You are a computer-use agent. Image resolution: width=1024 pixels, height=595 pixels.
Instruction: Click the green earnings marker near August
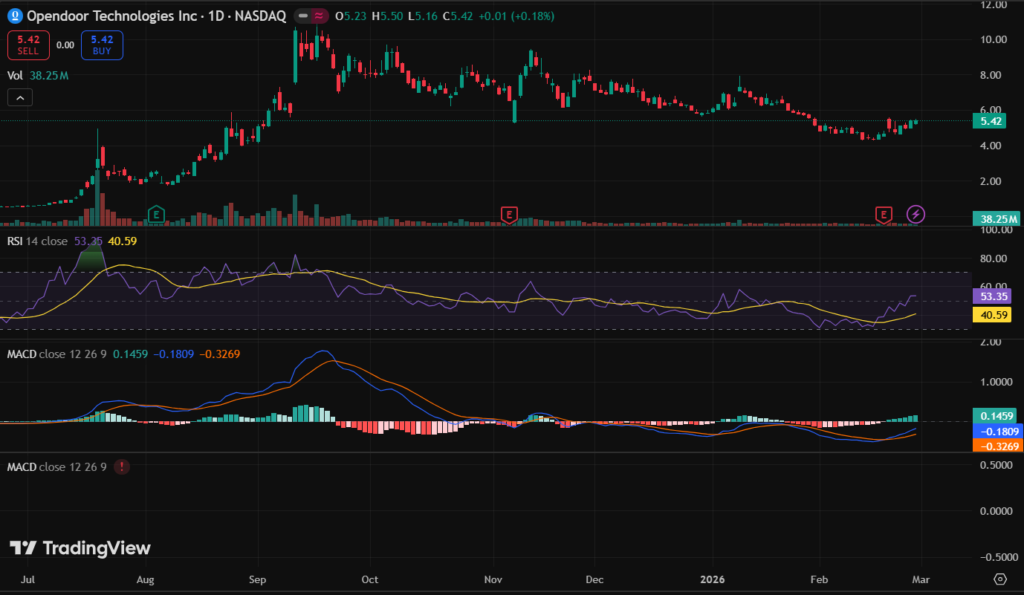[155, 214]
